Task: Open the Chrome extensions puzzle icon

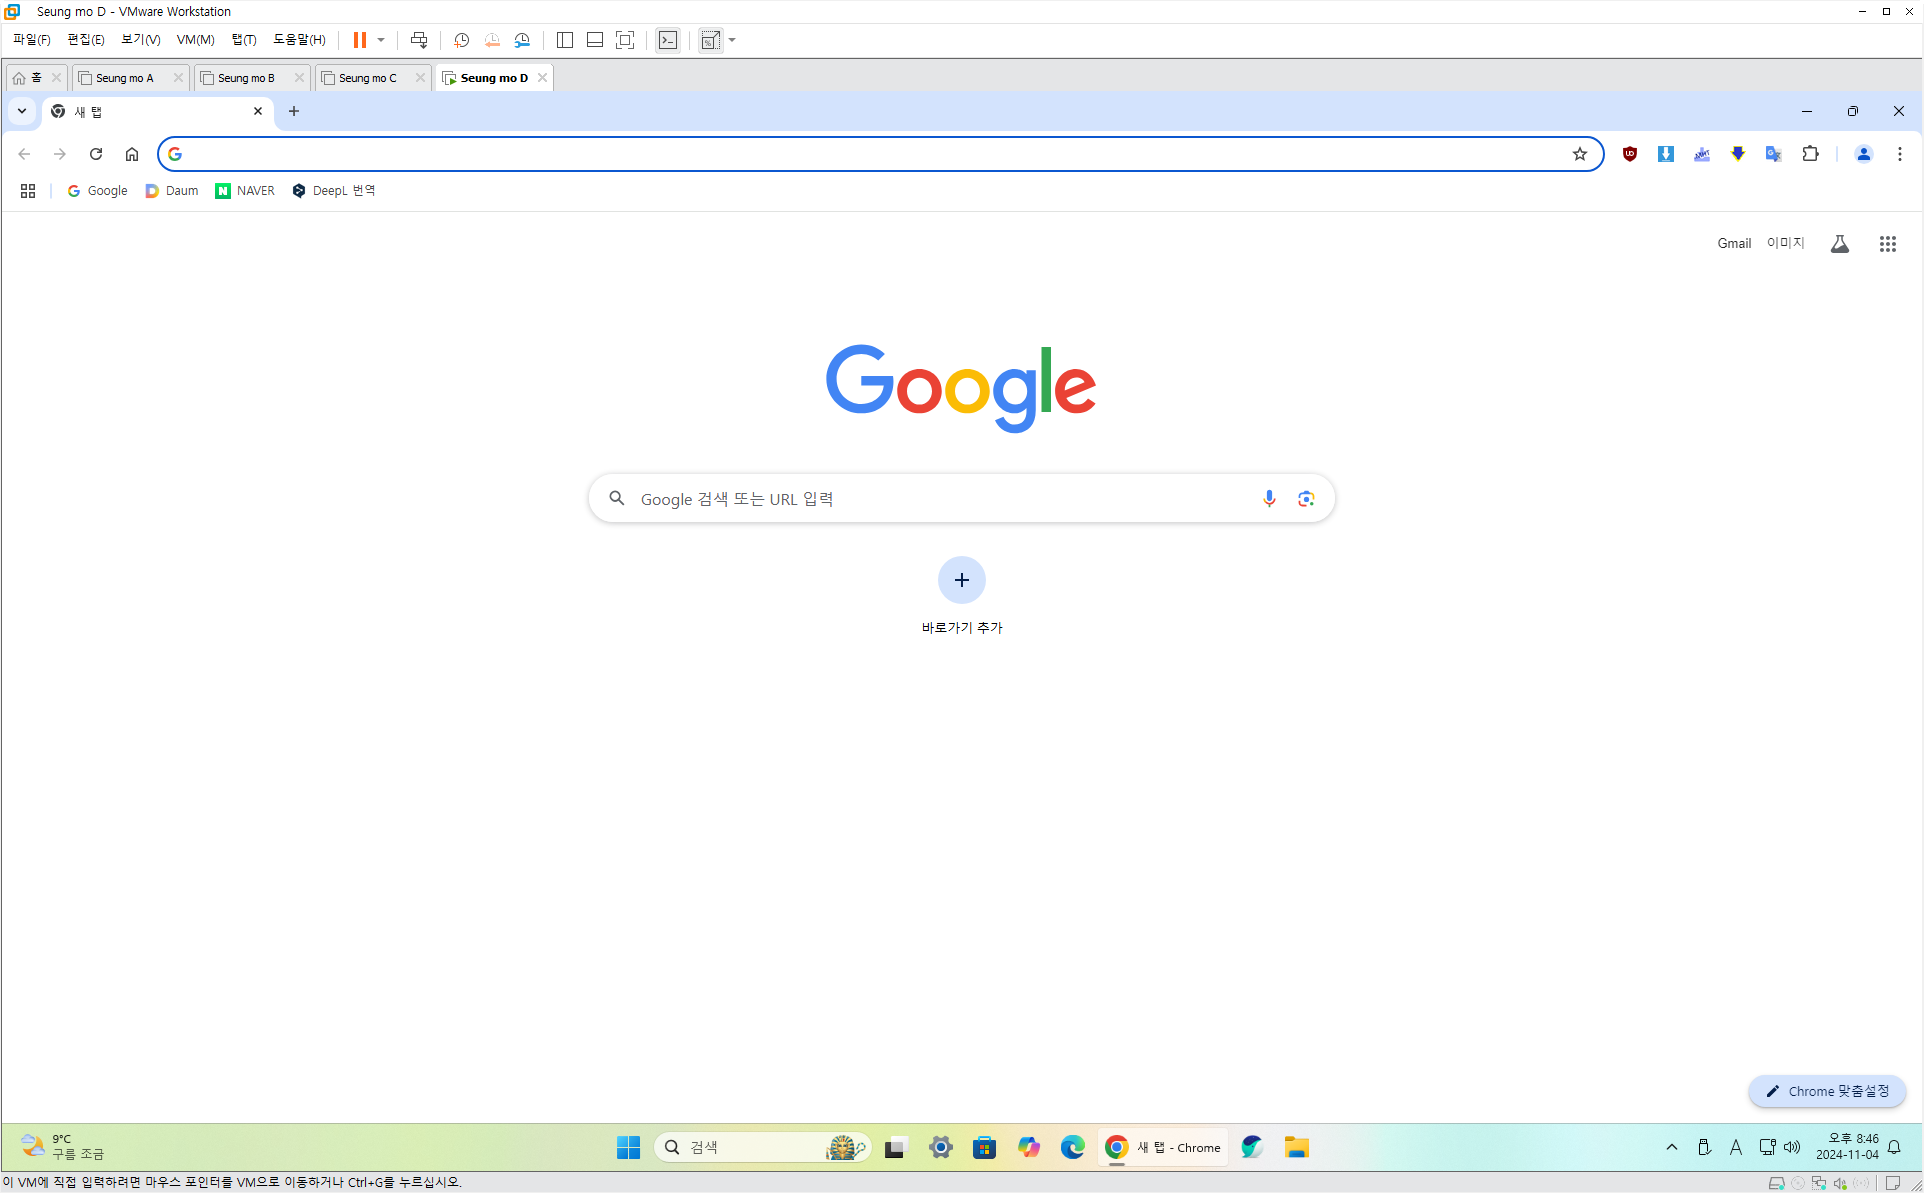Action: click(x=1810, y=154)
